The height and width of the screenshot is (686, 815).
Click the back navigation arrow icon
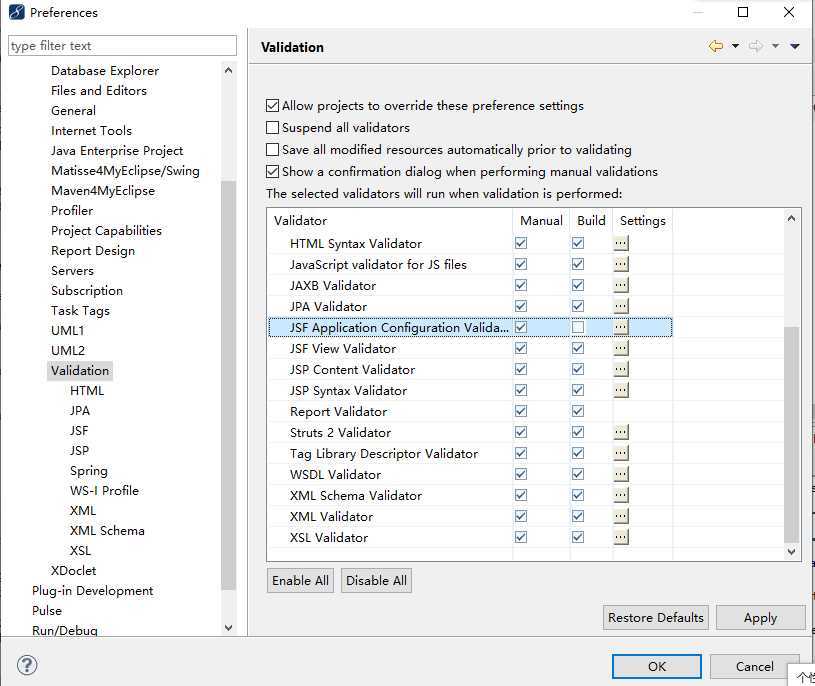(716, 46)
